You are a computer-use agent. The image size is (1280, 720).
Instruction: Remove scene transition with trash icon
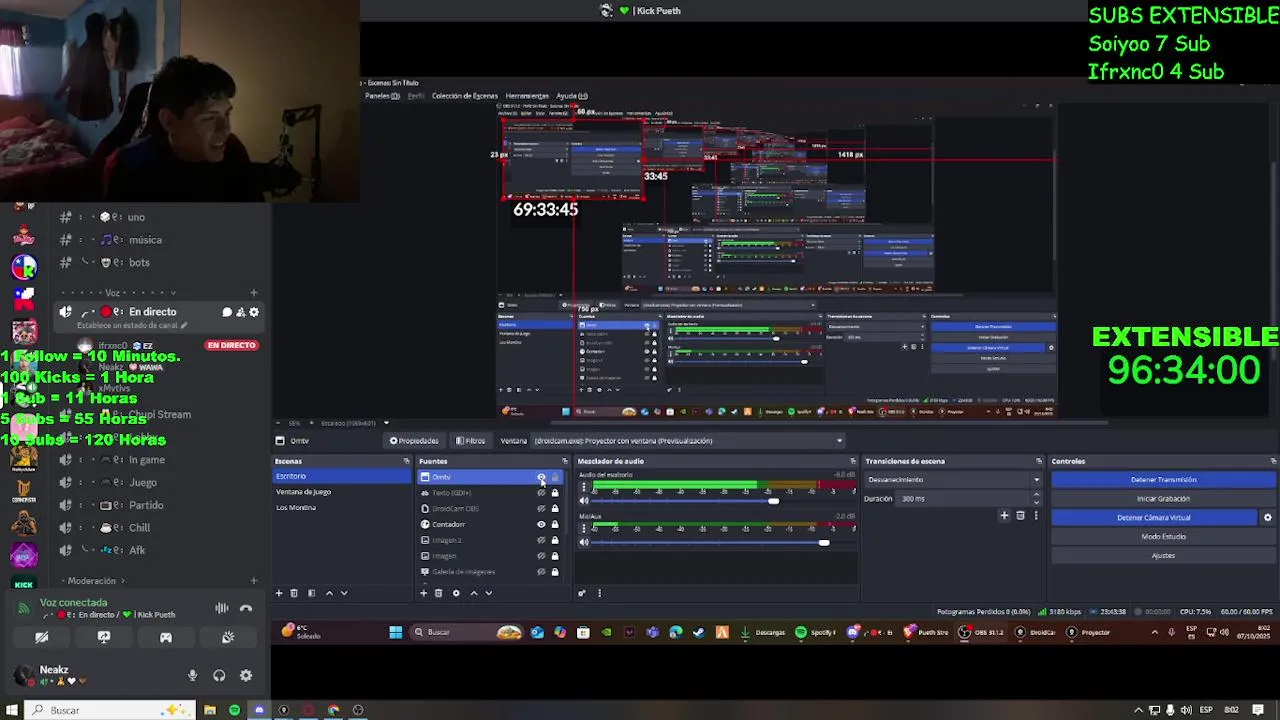click(x=1020, y=516)
